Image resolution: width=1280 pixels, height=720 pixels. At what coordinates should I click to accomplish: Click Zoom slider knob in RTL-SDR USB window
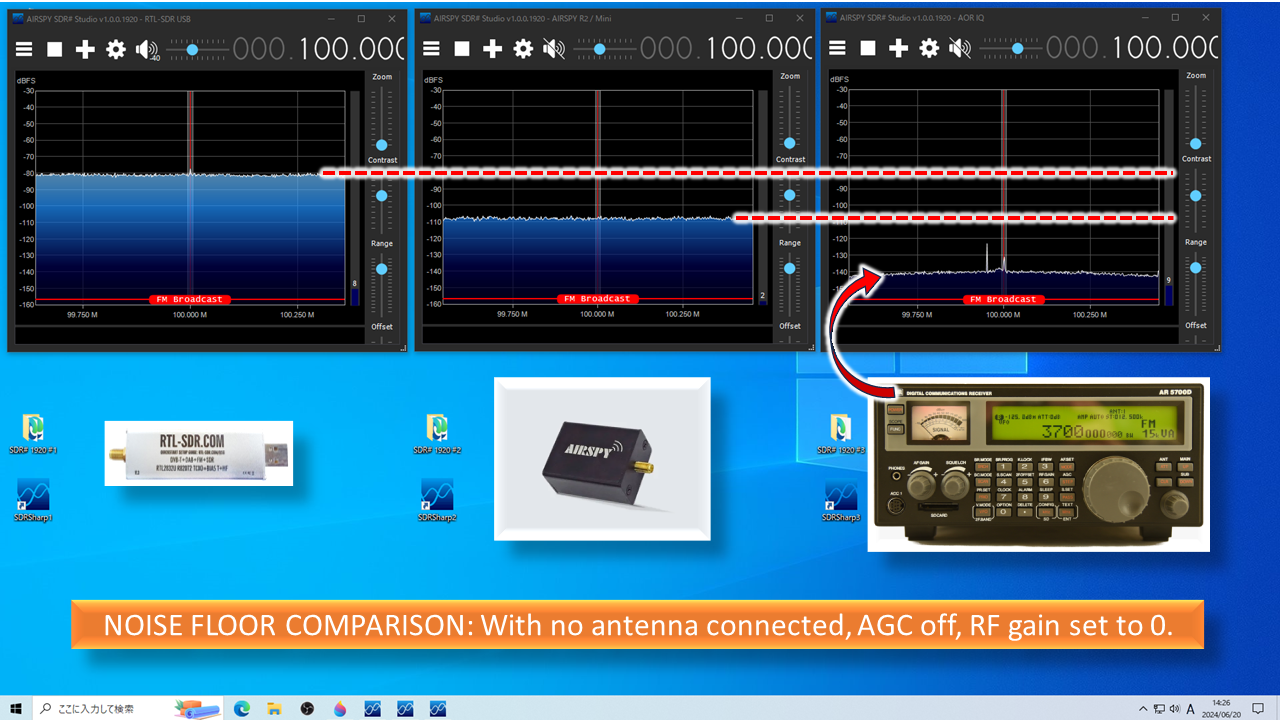(x=382, y=145)
